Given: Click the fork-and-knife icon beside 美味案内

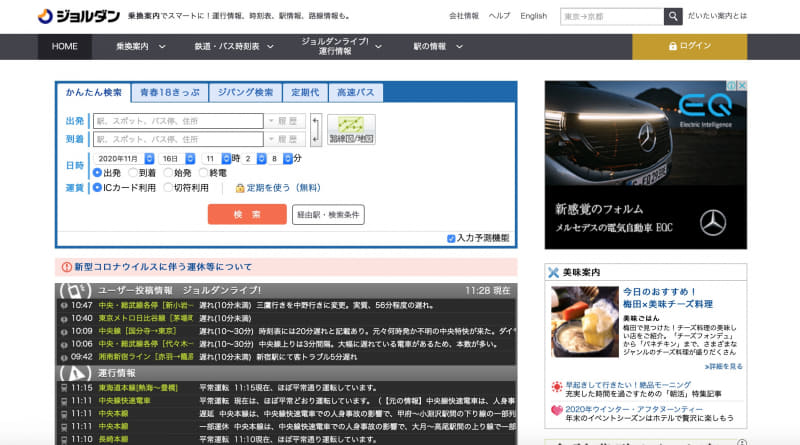Looking at the screenshot, I should click(x=554, y=273).
